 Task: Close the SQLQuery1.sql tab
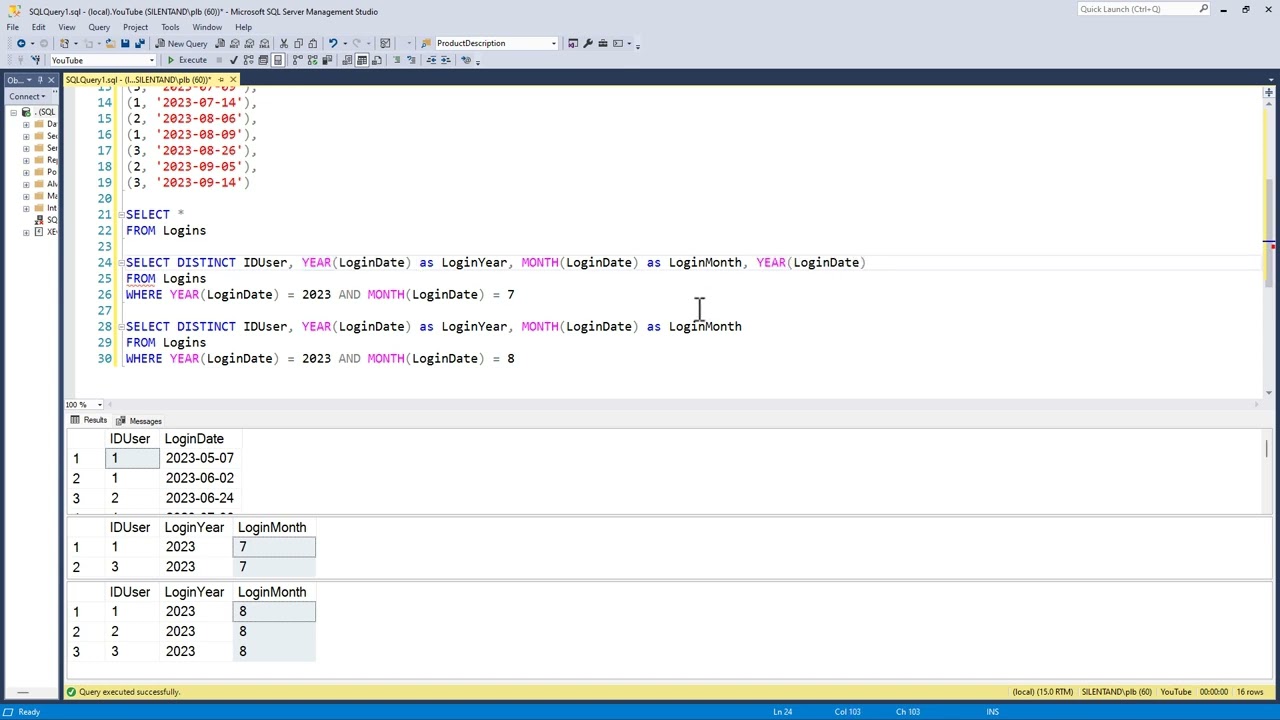click(233, 80)
